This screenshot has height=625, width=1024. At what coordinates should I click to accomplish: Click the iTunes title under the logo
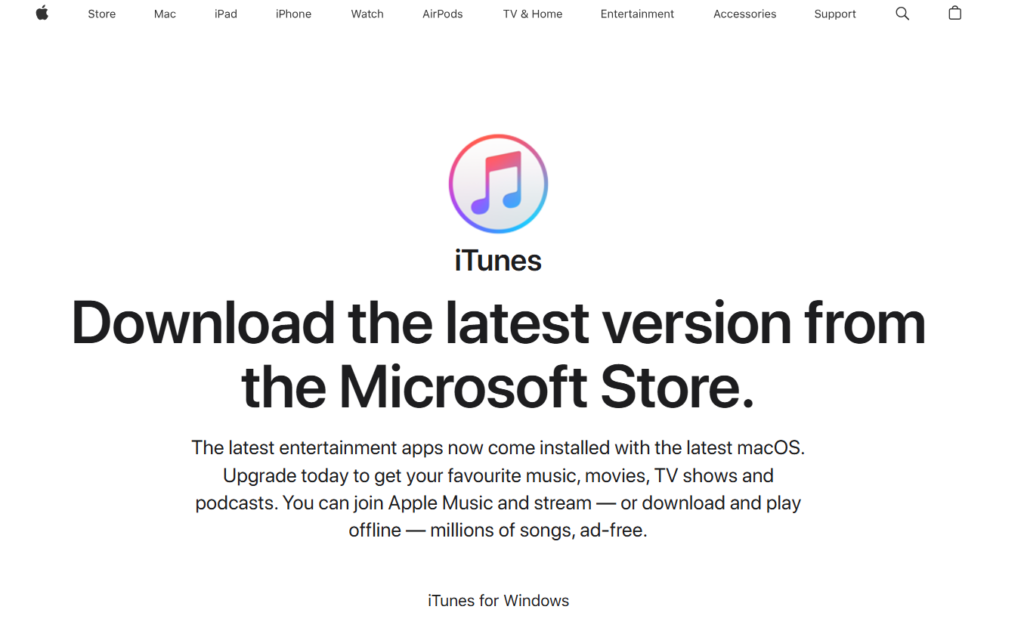click(x=498, y=261)
